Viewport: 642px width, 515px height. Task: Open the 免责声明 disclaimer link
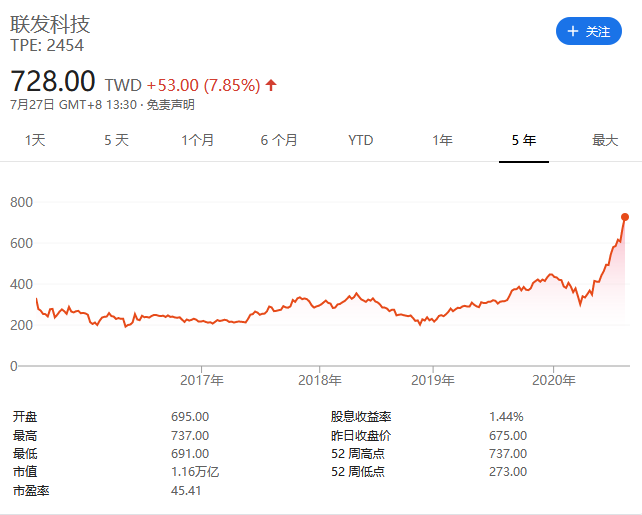(171, 105)
